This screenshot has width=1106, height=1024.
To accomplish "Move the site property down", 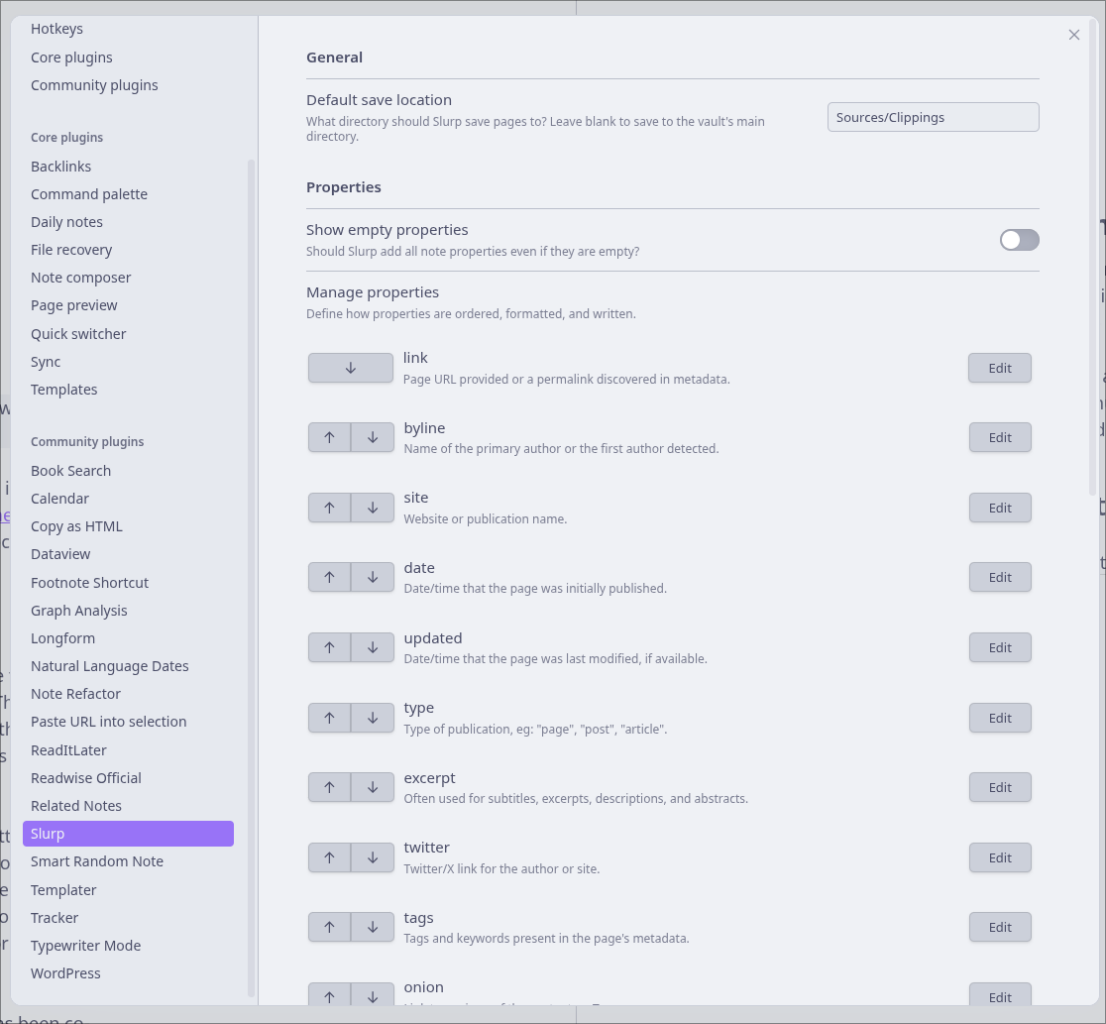I will [x=373, y=508].
